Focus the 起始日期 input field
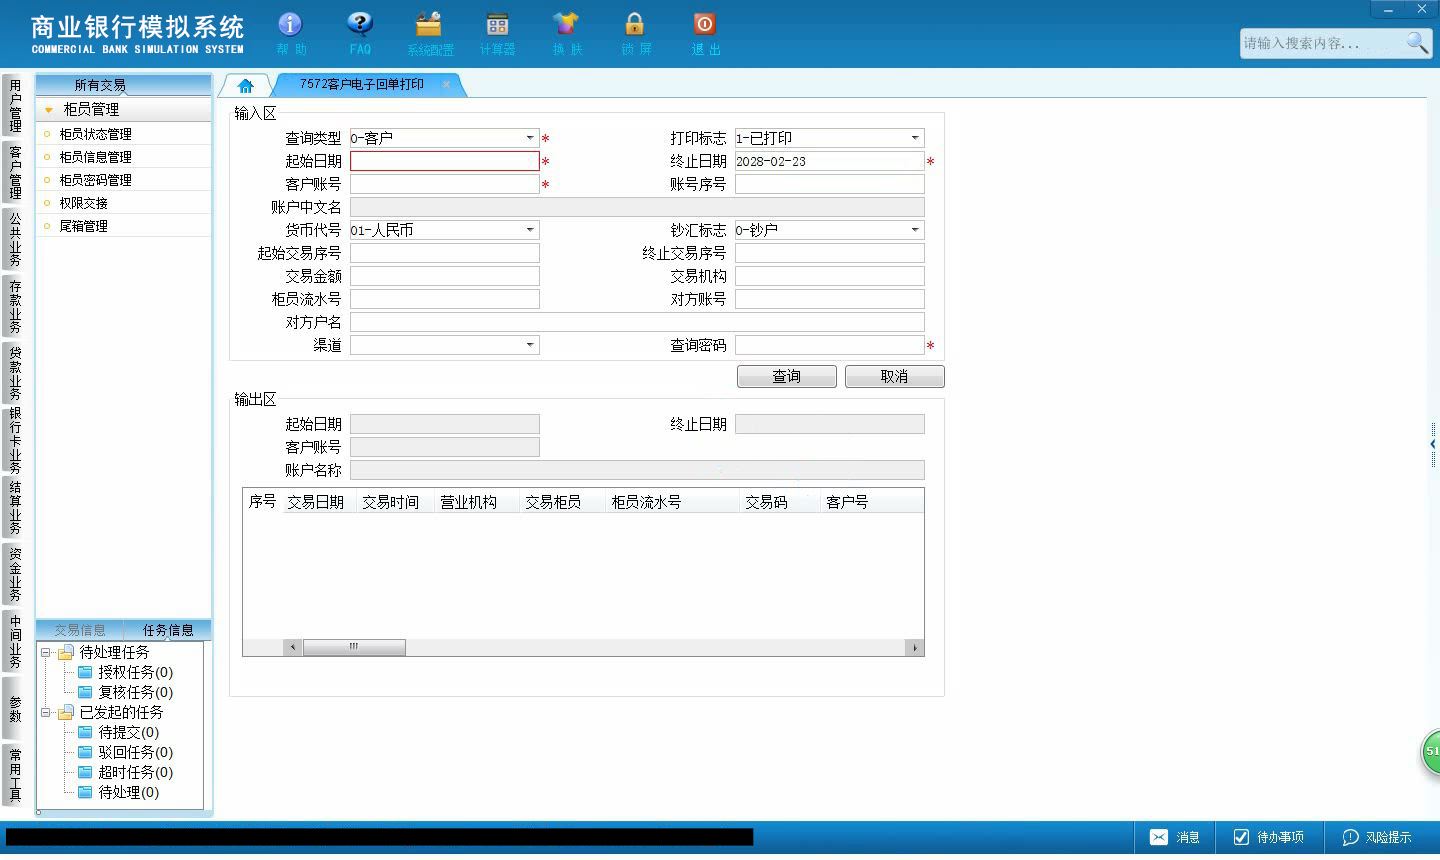1440x860 pixels. pos(445,161)
